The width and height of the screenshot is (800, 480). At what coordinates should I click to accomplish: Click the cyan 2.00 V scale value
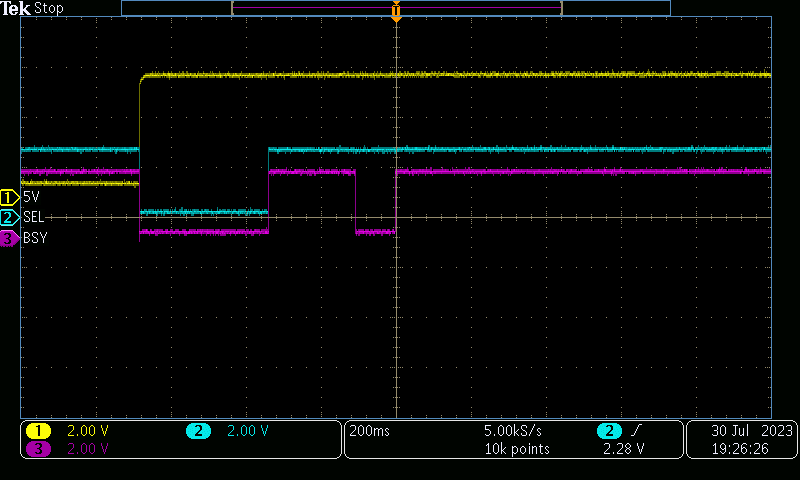click(247, 431)
